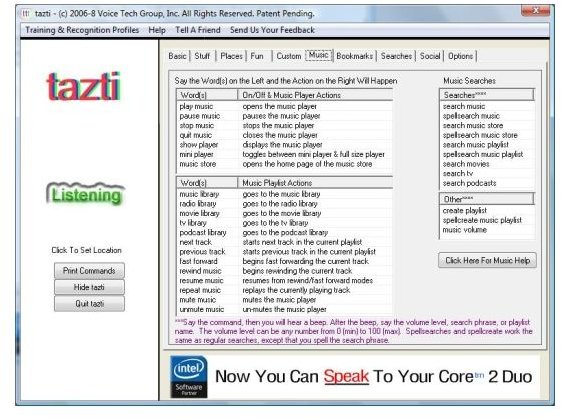Click the Music Playlist Actions column header
The width and height of the screenshot is (562, 418).
(315, 183)
